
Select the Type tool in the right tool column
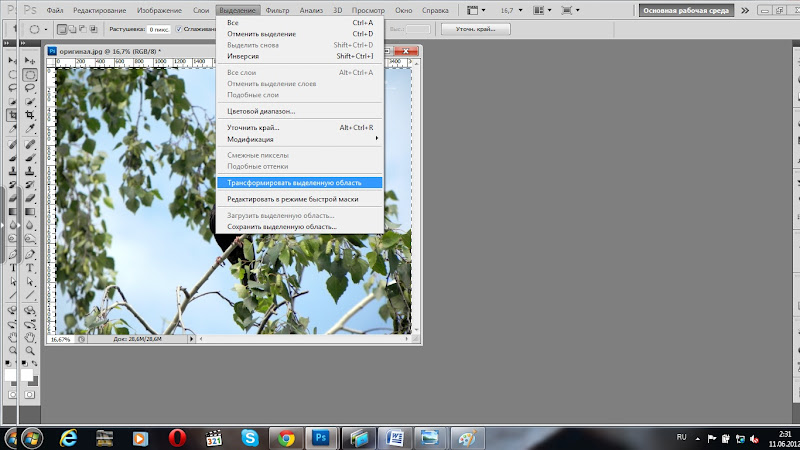[x=30, y=268]
